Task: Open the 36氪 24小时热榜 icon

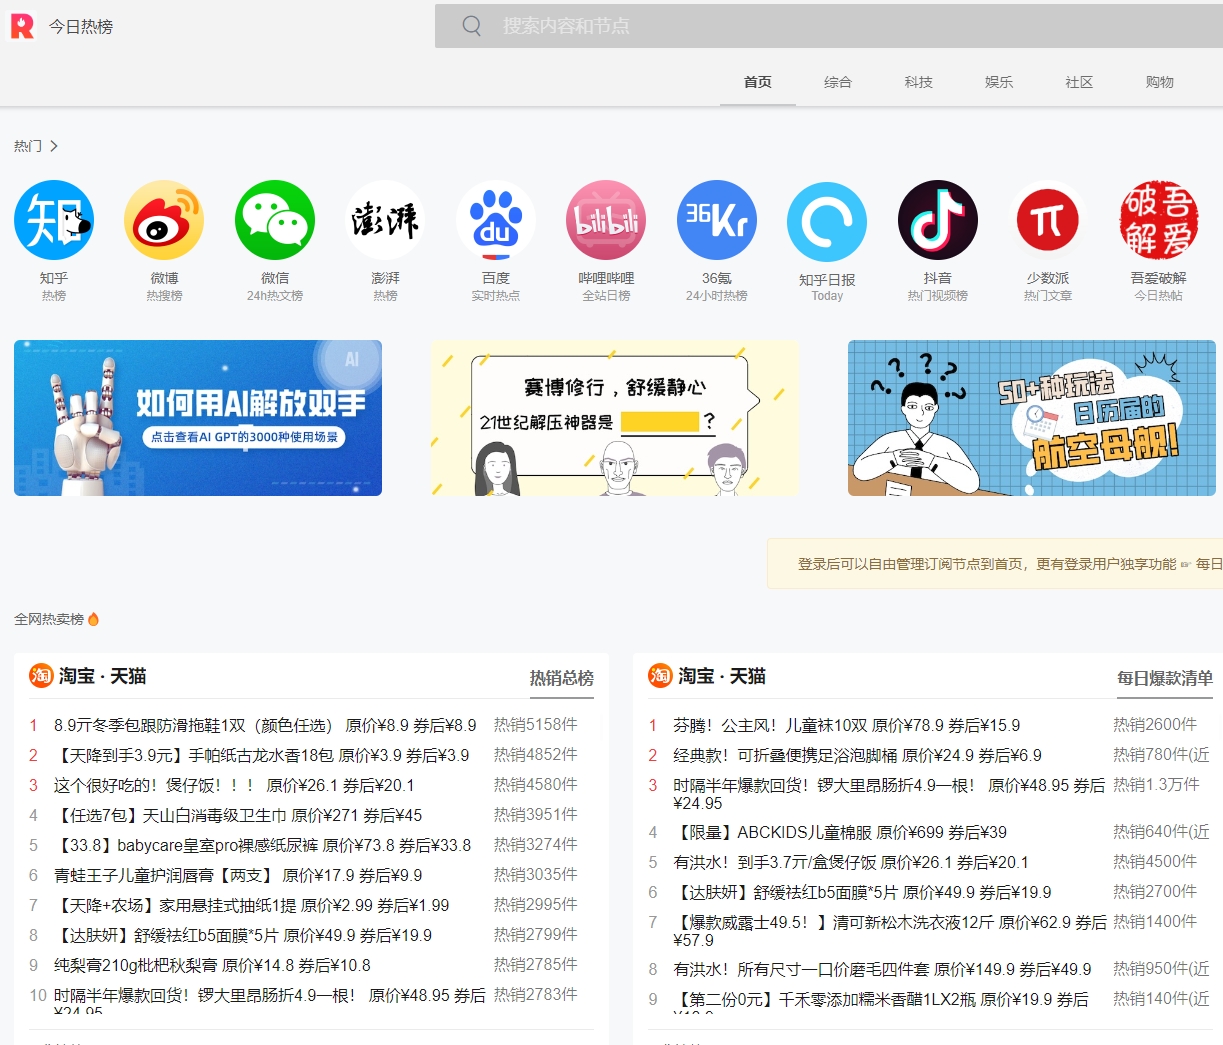Action: tap(717, 220)
